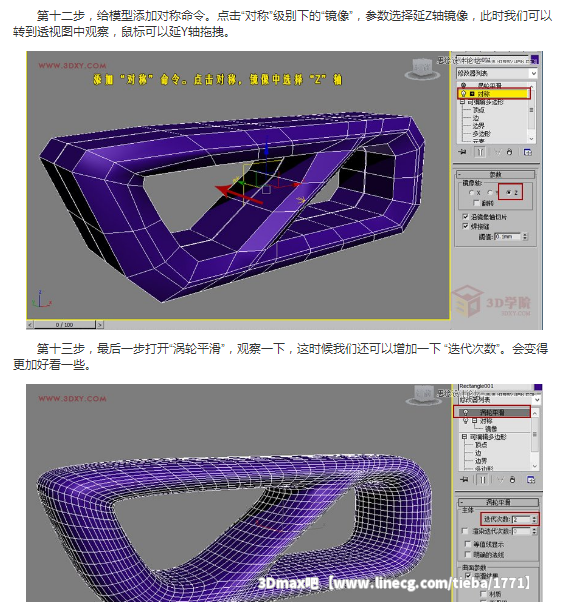The image size is (570, 602).
Task: Click the ViewCube in the step thirteen viewport
Action: [422, 395]
